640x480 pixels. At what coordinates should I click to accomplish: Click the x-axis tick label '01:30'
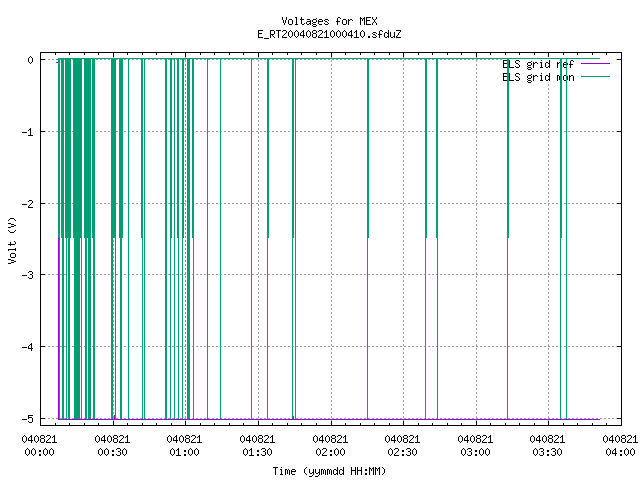point(257,452)
